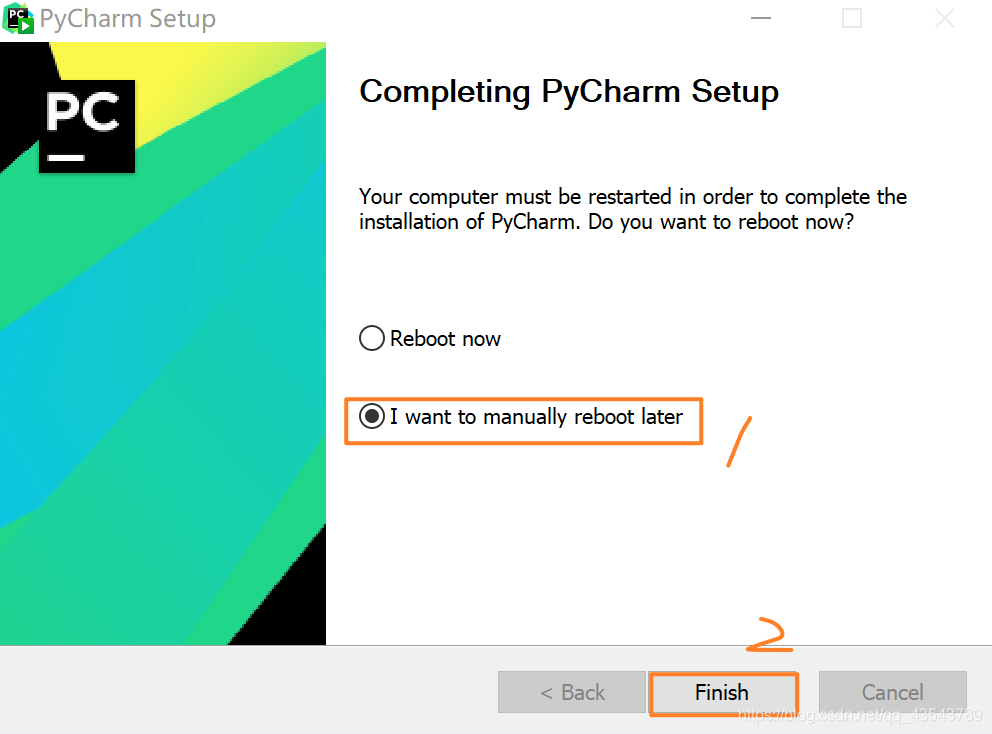Open the blog.csdn.net watermark link
The width and height of the screenshot is (992, 734).
pyautogui.click(x=860, y=716)
